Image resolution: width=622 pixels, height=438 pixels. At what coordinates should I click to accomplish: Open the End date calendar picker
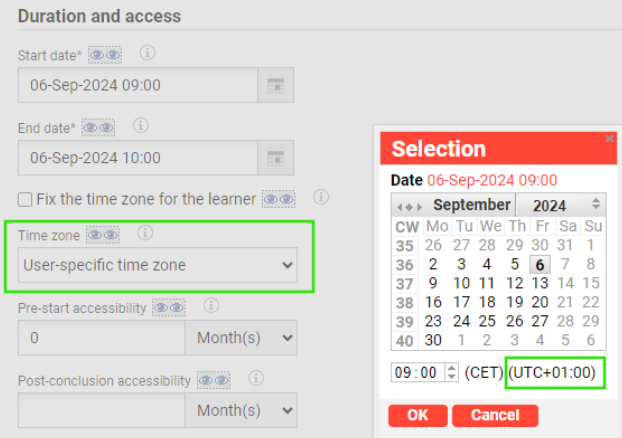tap(275, 157)
